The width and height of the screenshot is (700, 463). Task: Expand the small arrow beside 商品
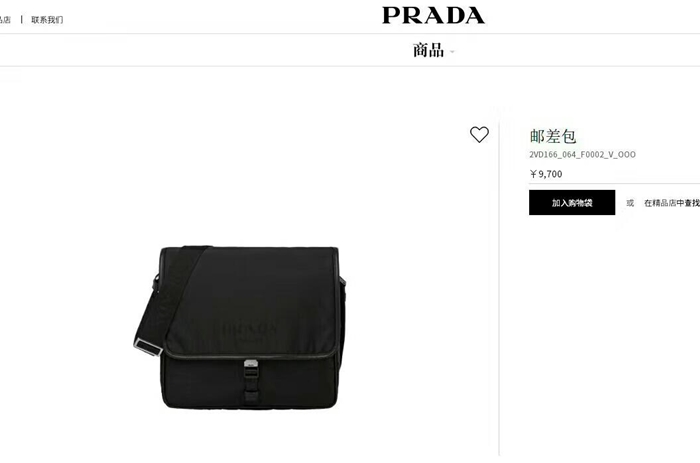coord(452,52)
